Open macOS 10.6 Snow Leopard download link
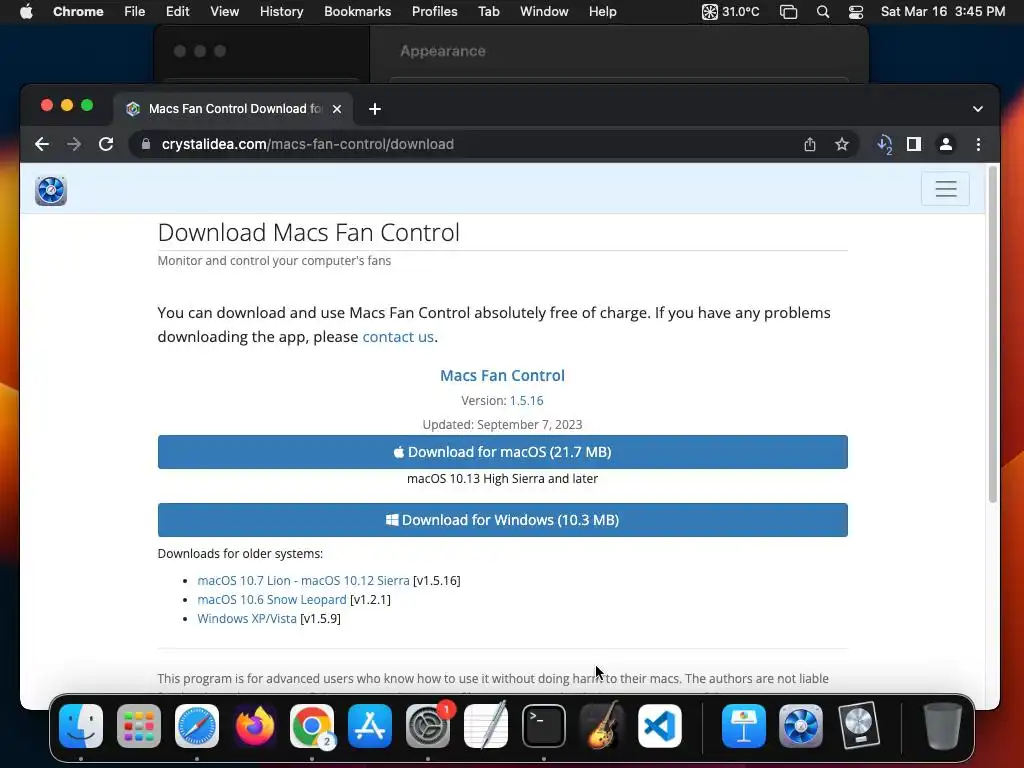This screenshot has height=768, width=1024. [x=272, y=600]
